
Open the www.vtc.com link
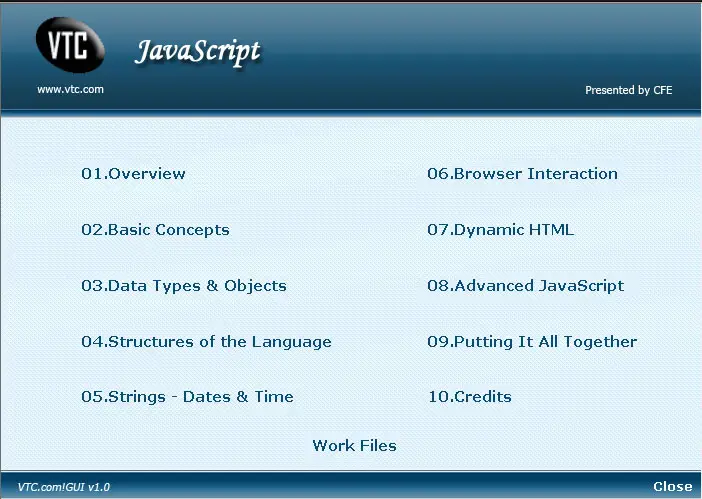[70, 90]
